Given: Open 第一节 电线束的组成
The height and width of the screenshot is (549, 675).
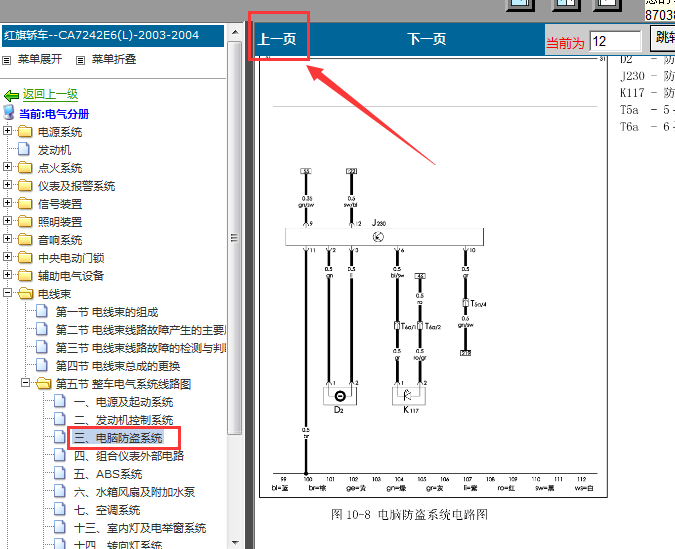Looking at the screenshot, I should [107, 312].
